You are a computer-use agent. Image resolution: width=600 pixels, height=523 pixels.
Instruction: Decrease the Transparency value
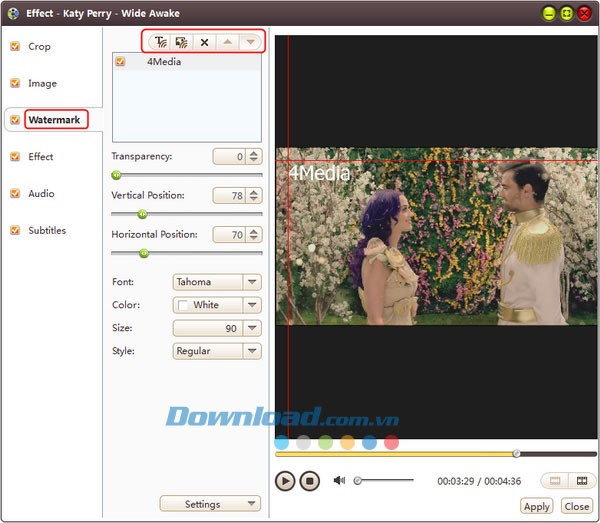(x=253, y=160)
